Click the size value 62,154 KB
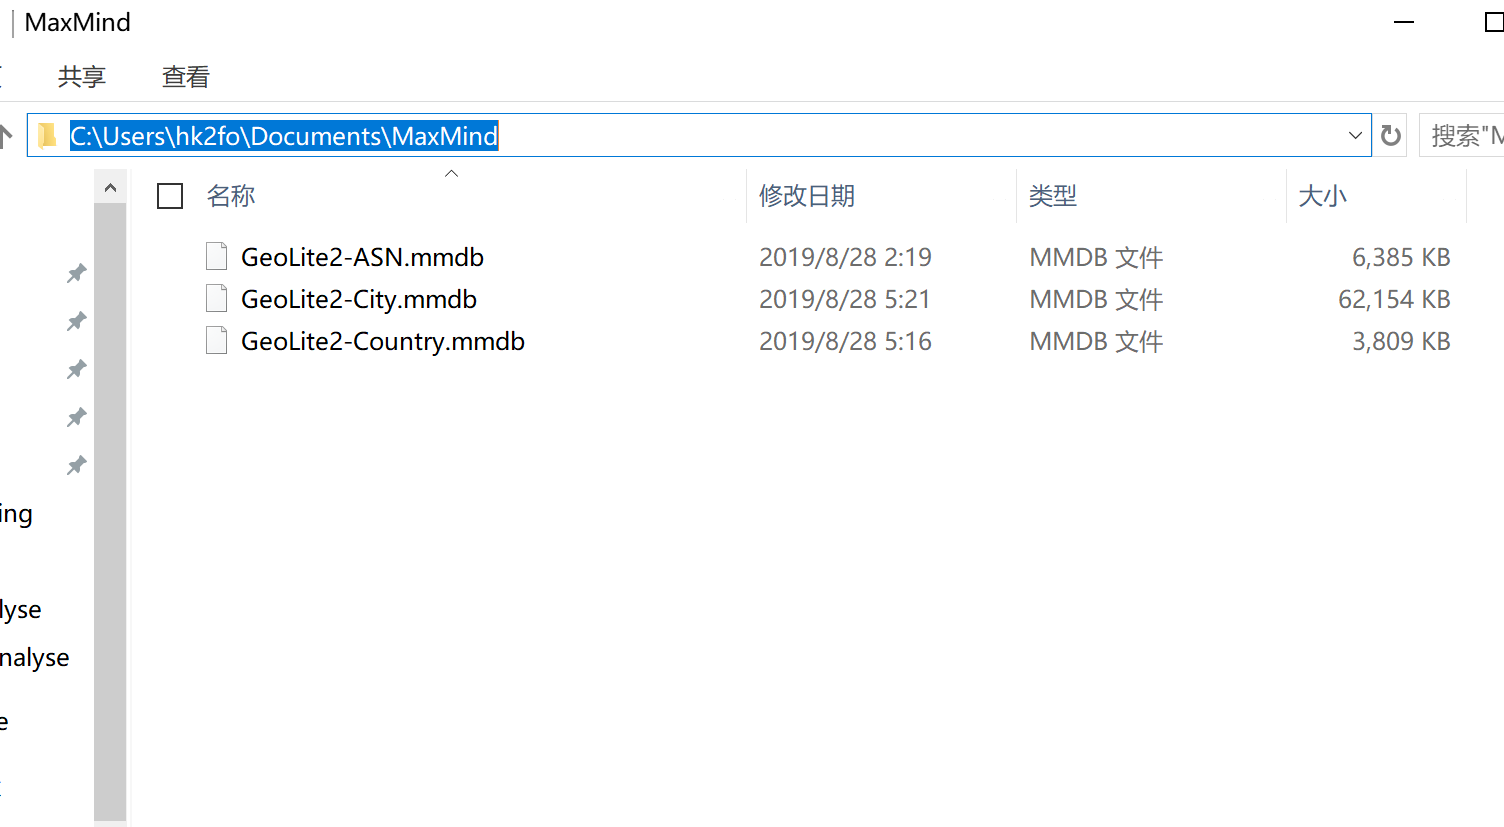Screen dimensions: 1504x827 (1394, 299)
